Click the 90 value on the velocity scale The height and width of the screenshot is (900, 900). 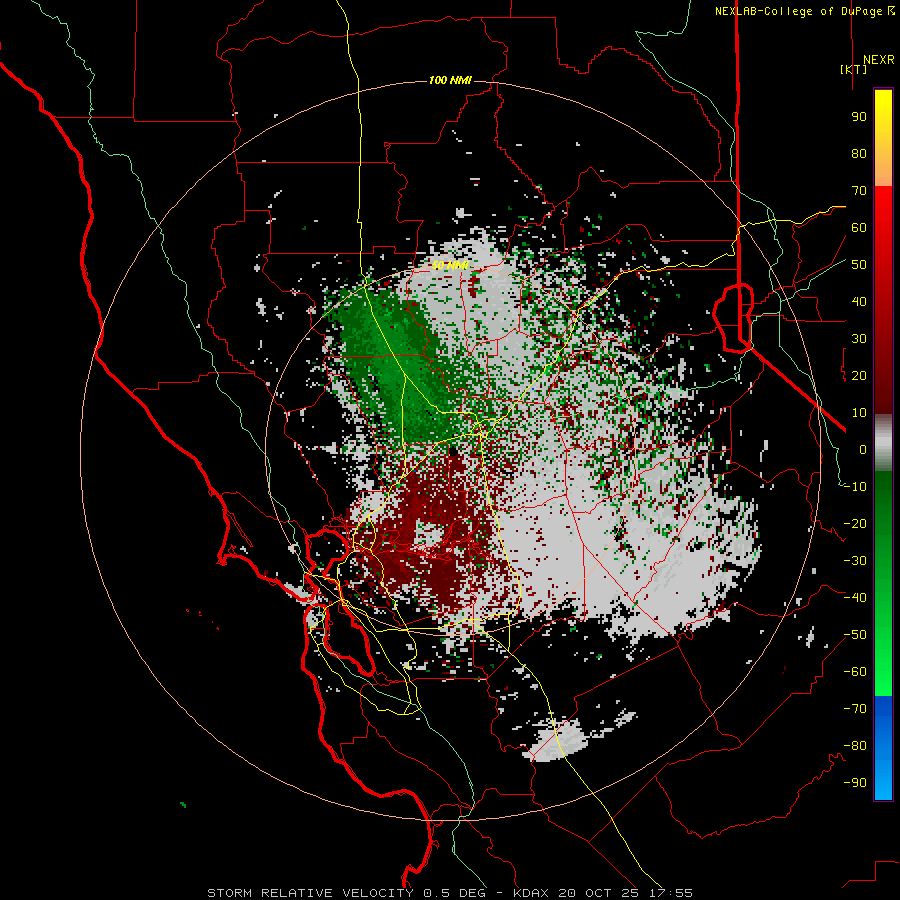pyautogui.click(x=859, y=117)
